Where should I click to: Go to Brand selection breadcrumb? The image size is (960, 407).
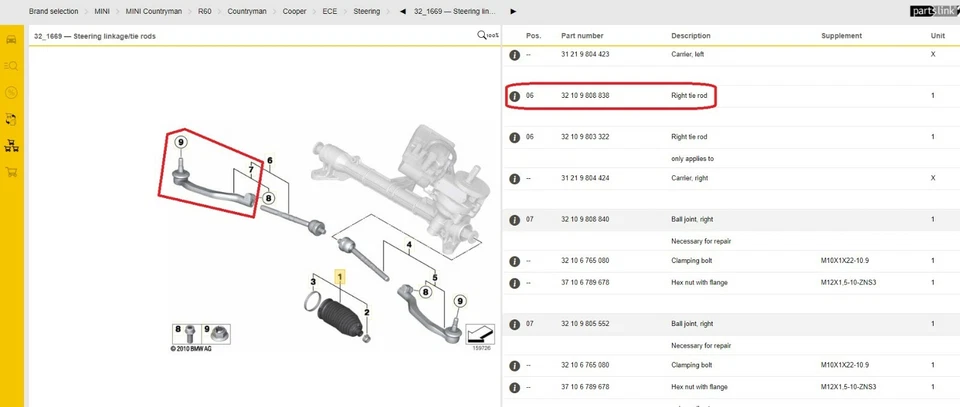click(x=53, y=11)
